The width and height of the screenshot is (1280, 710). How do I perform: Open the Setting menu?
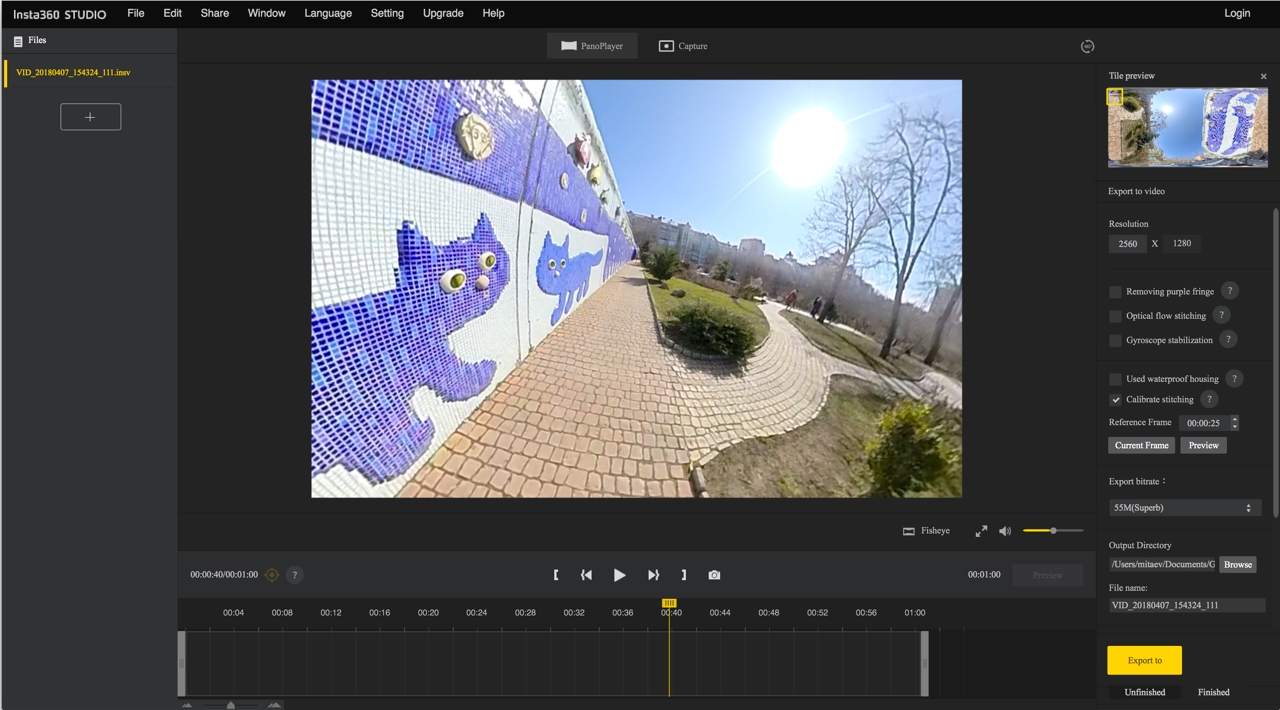(387, 13)
